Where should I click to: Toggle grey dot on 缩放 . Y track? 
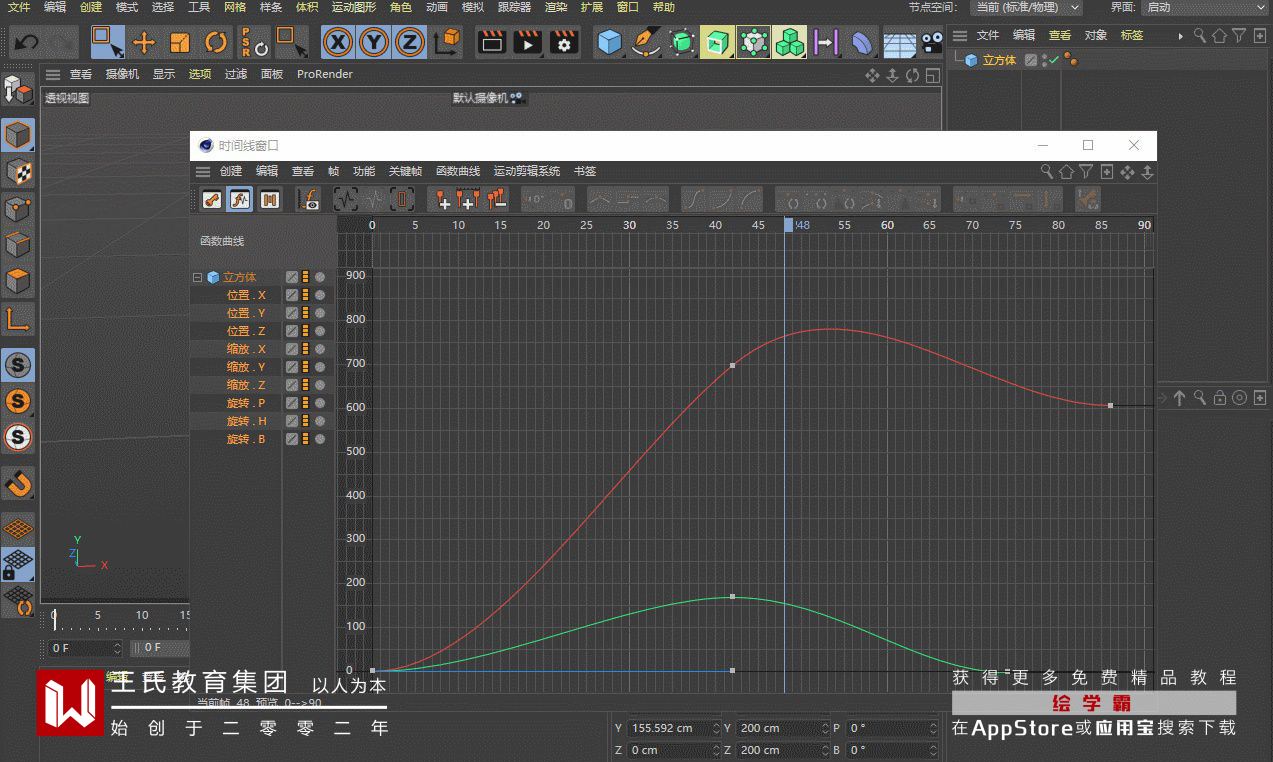click(x=320, y=367)
